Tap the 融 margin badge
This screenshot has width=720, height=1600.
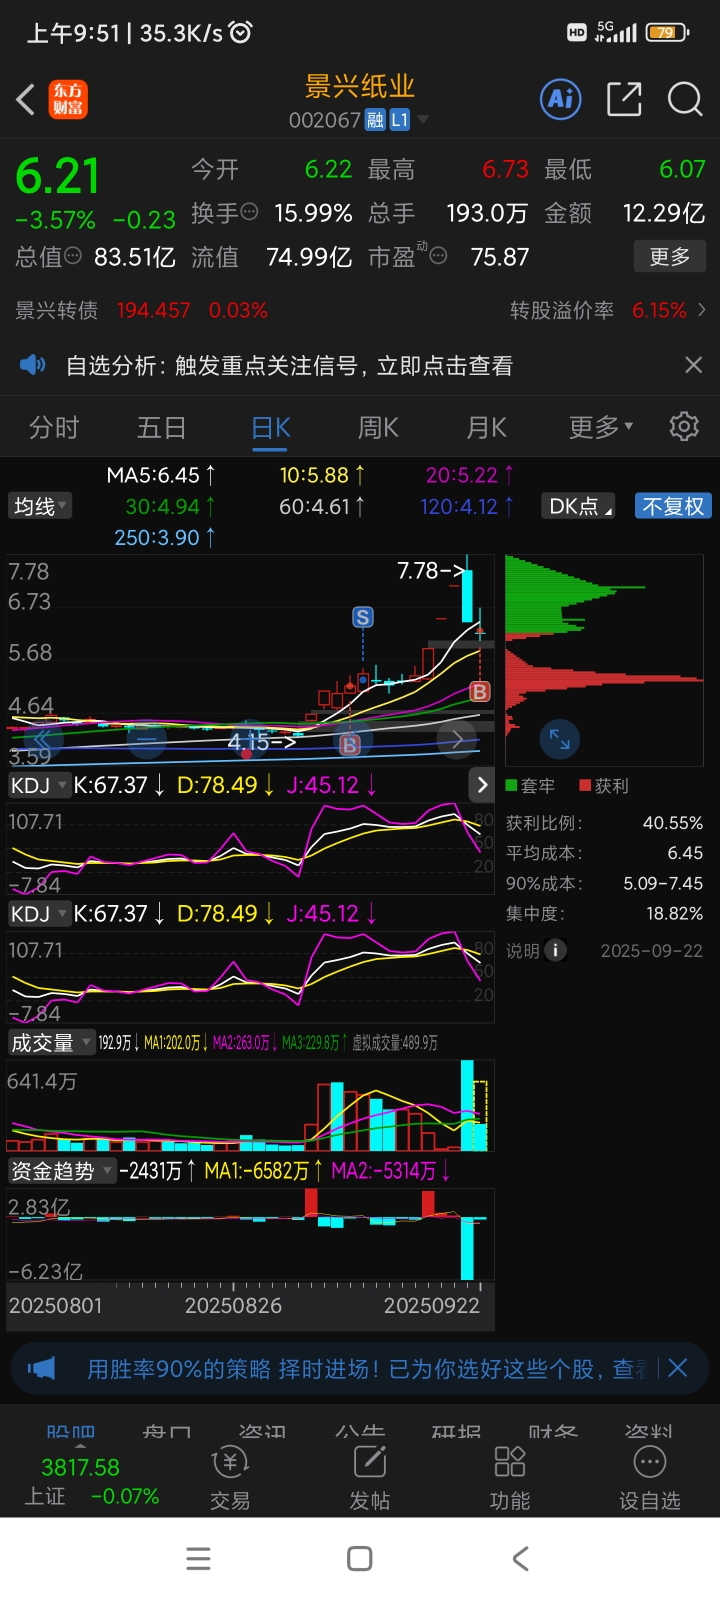tap(375, 120)
